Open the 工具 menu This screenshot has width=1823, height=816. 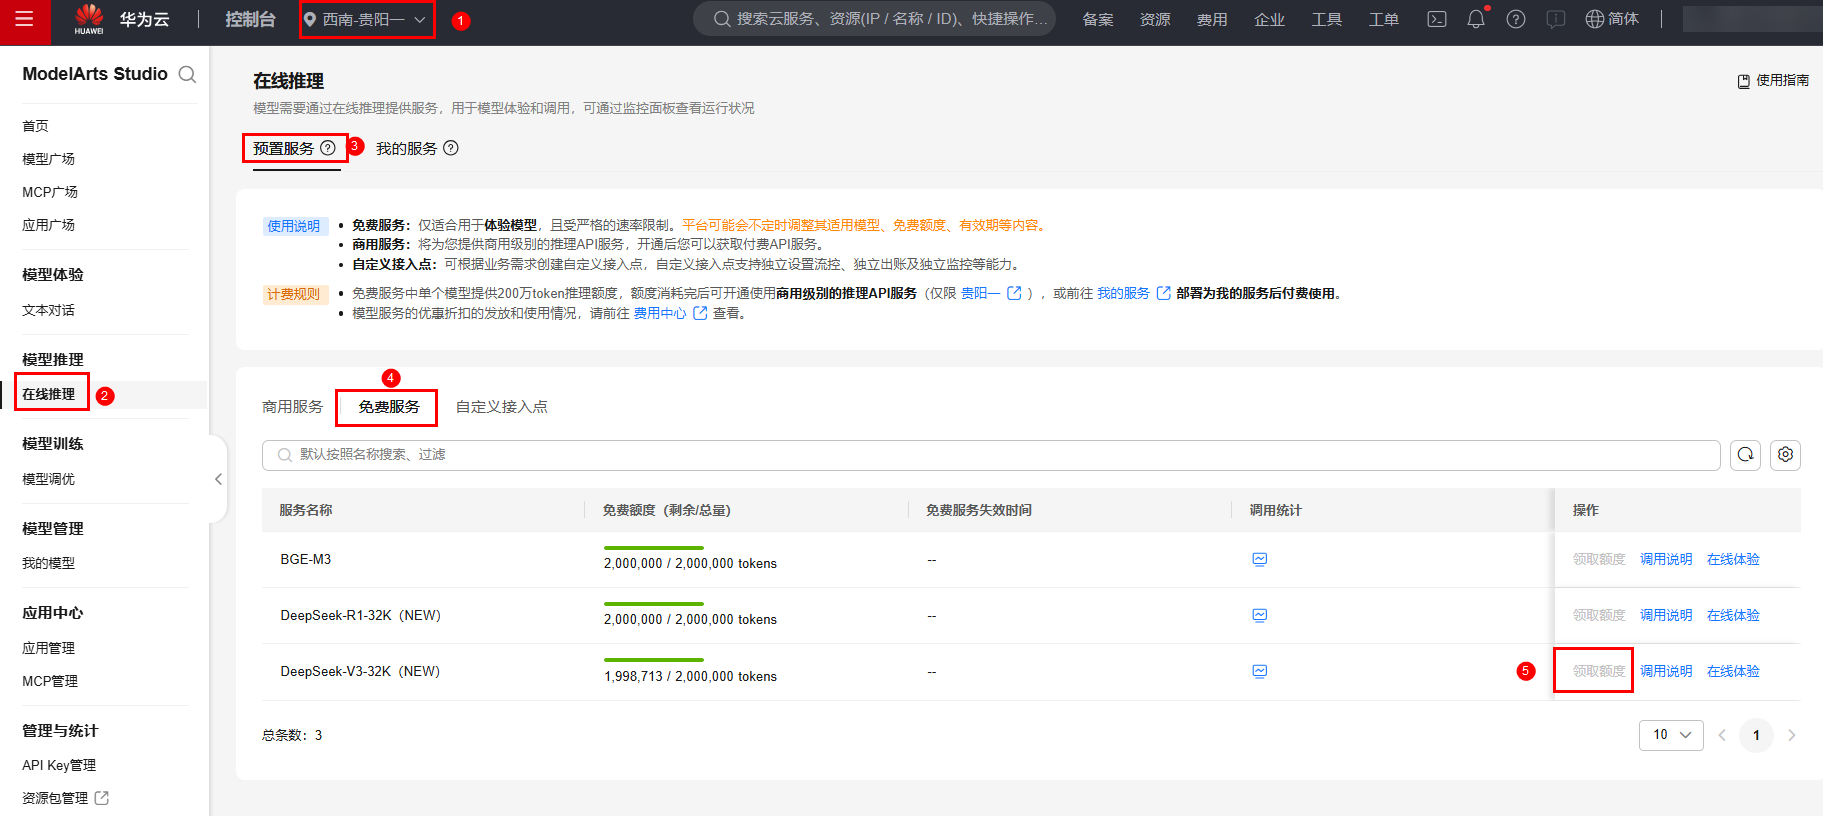[x=1327, y=19]
